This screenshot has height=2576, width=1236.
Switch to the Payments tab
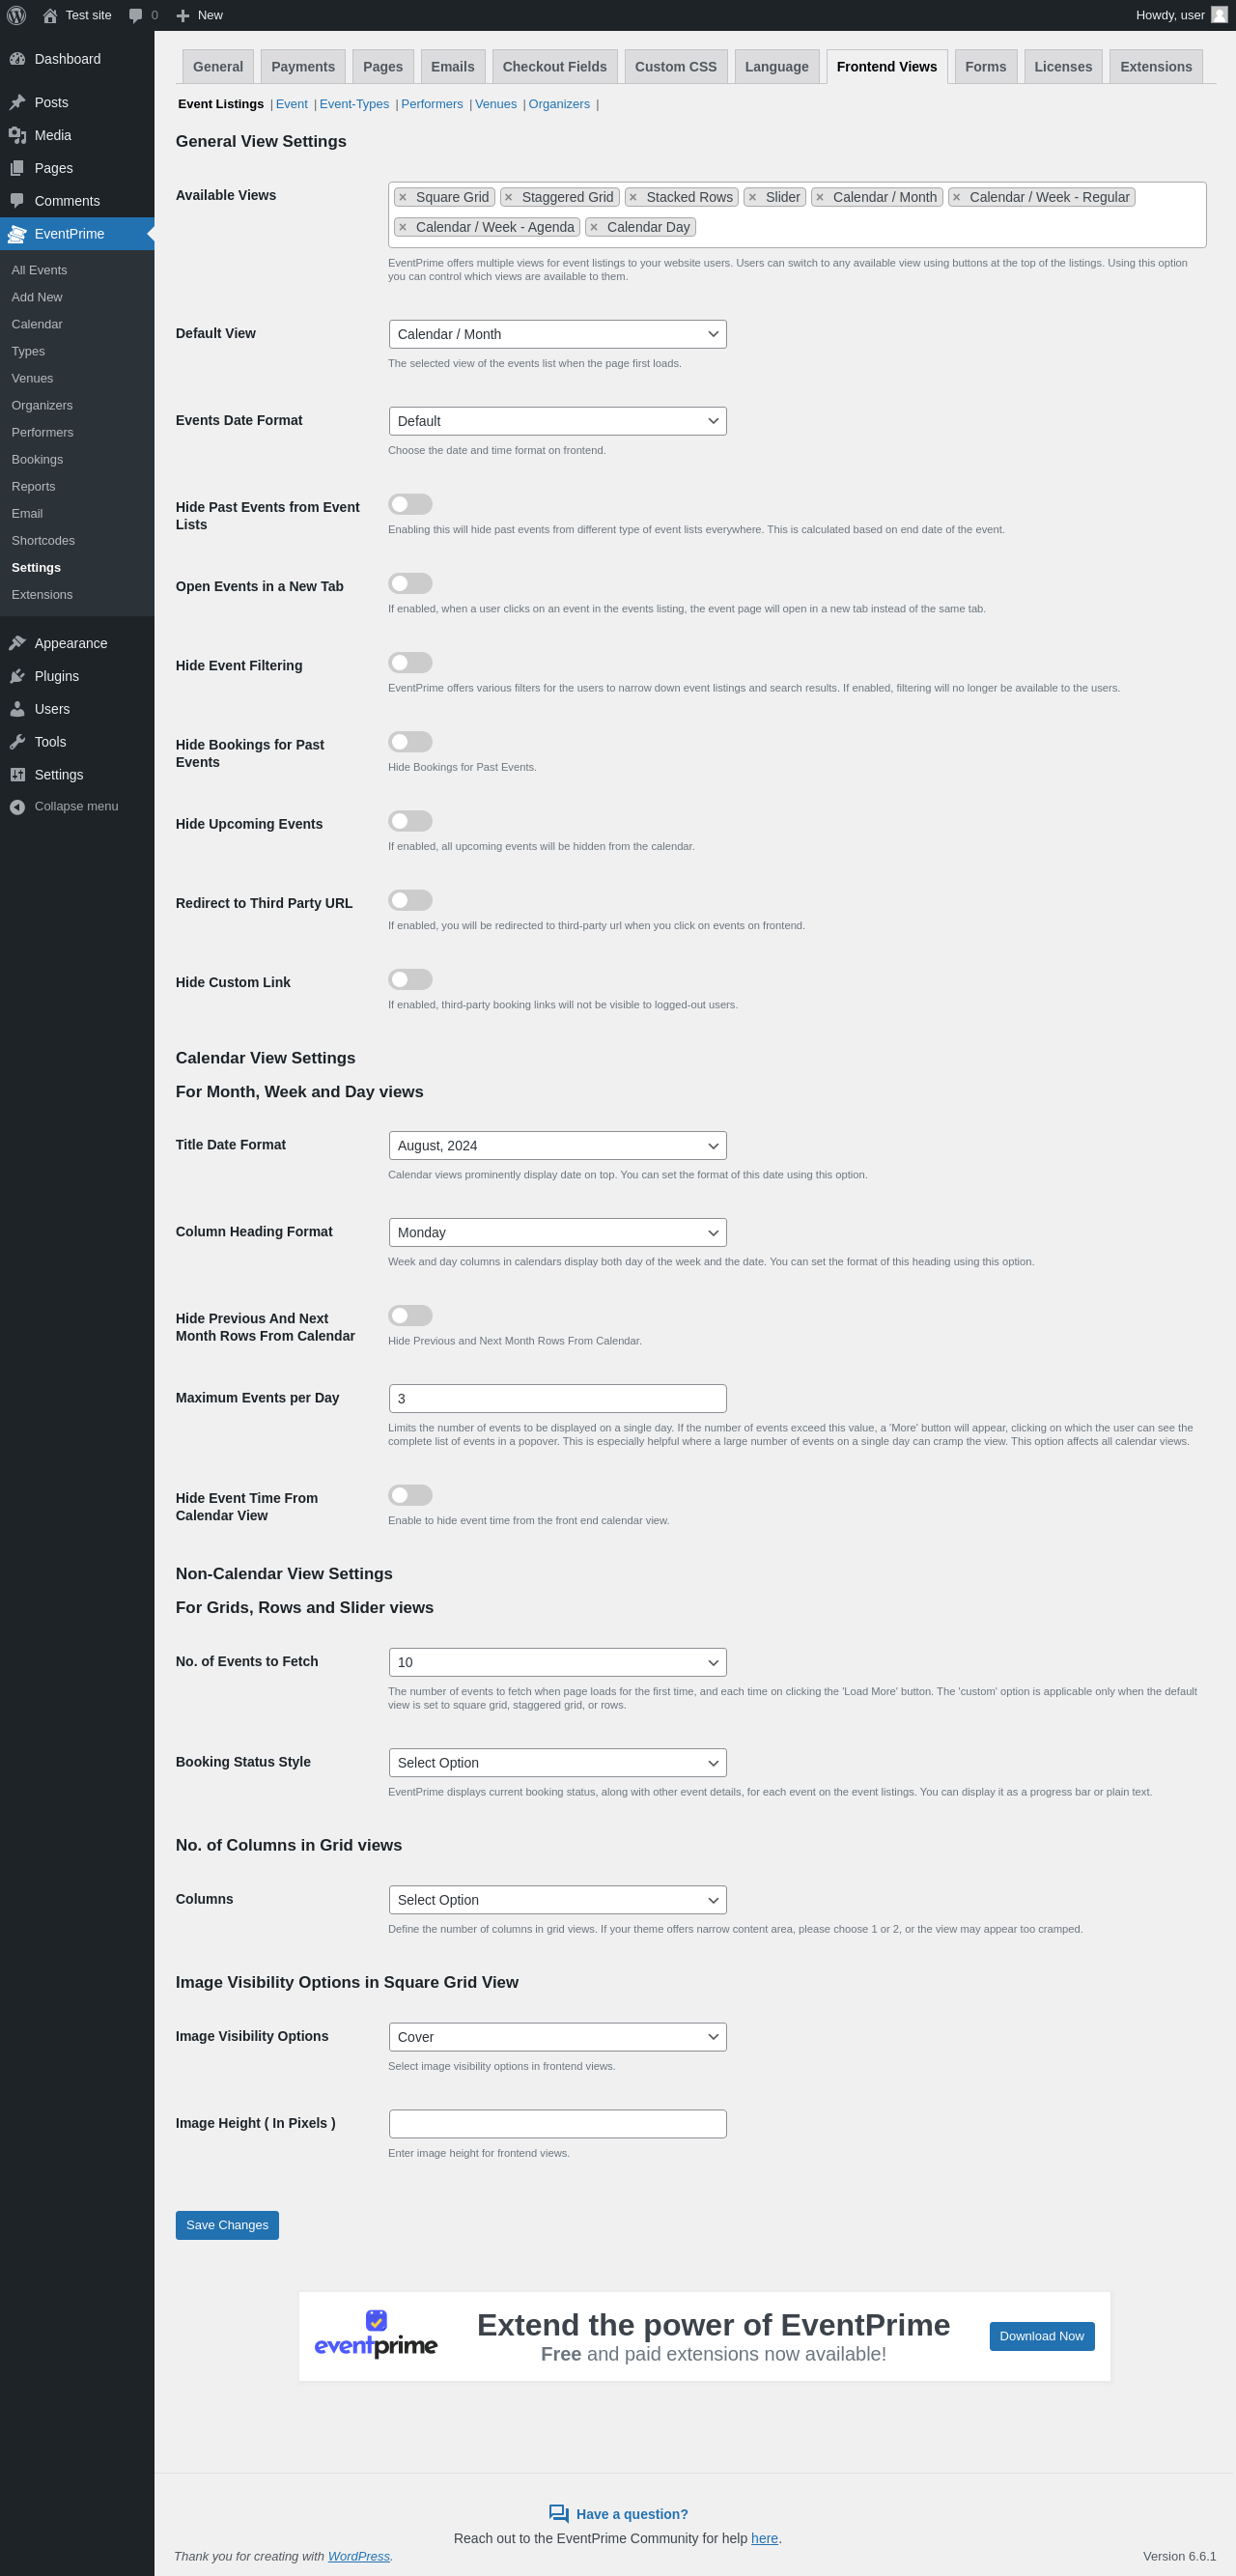303,67
